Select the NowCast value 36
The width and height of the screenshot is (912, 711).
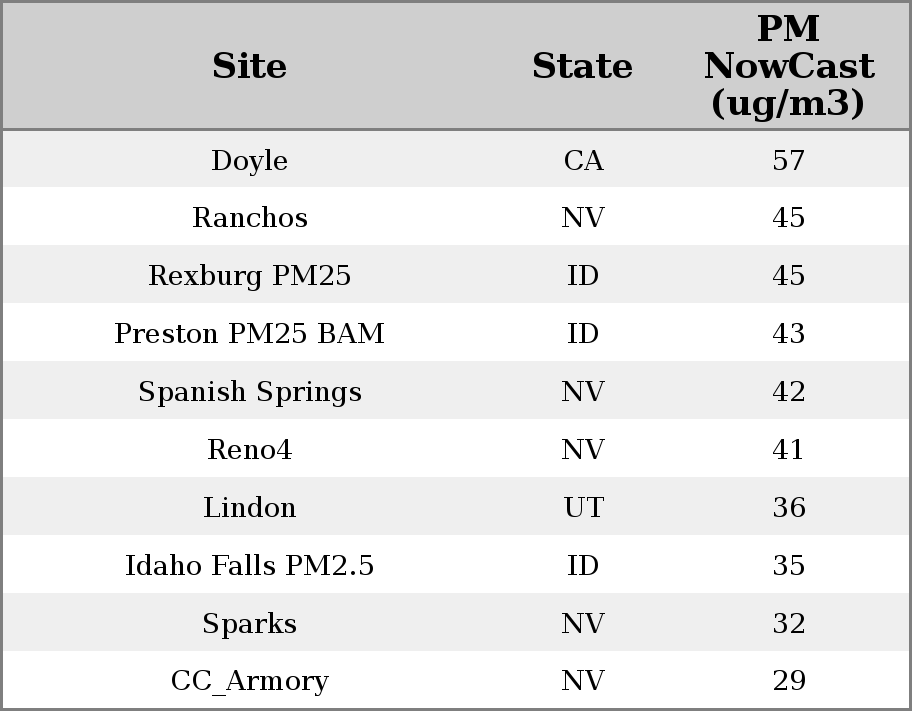[788, 508]
